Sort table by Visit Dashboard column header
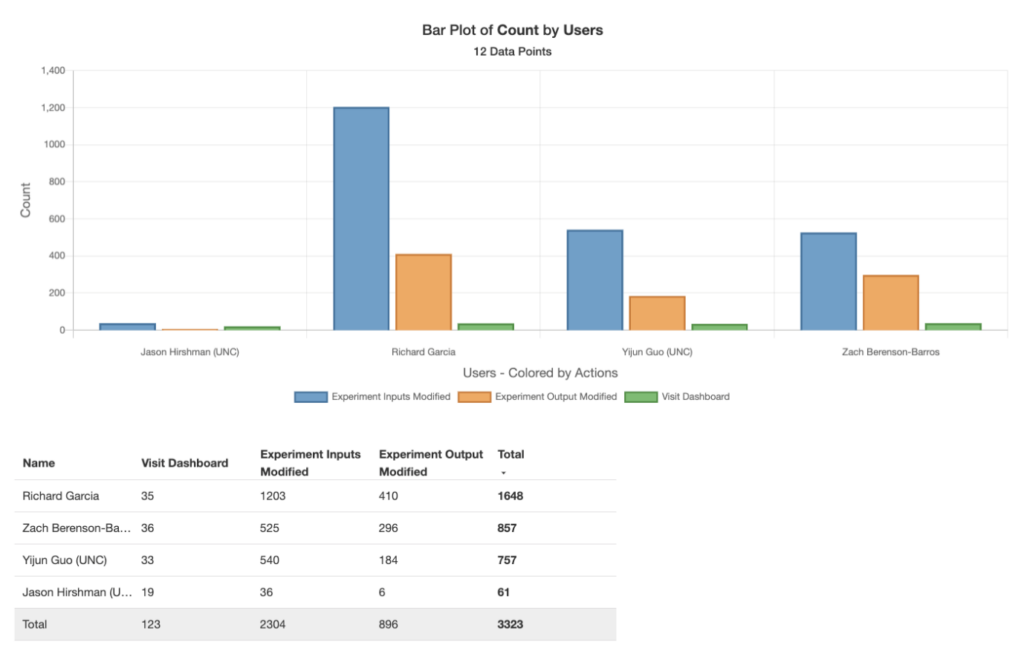The width and height of the screenshot is (1024, 648). point(185,463)
